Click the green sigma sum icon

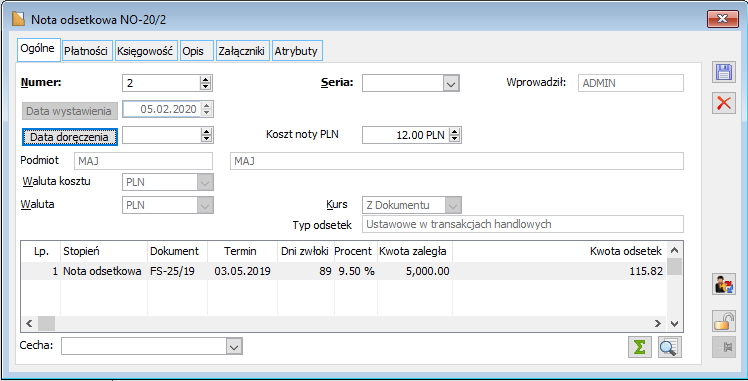click(640, 347)
